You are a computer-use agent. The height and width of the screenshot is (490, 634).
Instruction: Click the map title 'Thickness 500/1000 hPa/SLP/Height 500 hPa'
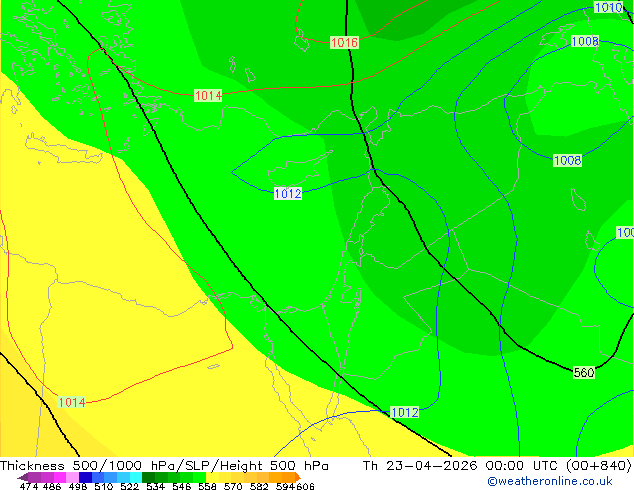[x=164, y=466]
